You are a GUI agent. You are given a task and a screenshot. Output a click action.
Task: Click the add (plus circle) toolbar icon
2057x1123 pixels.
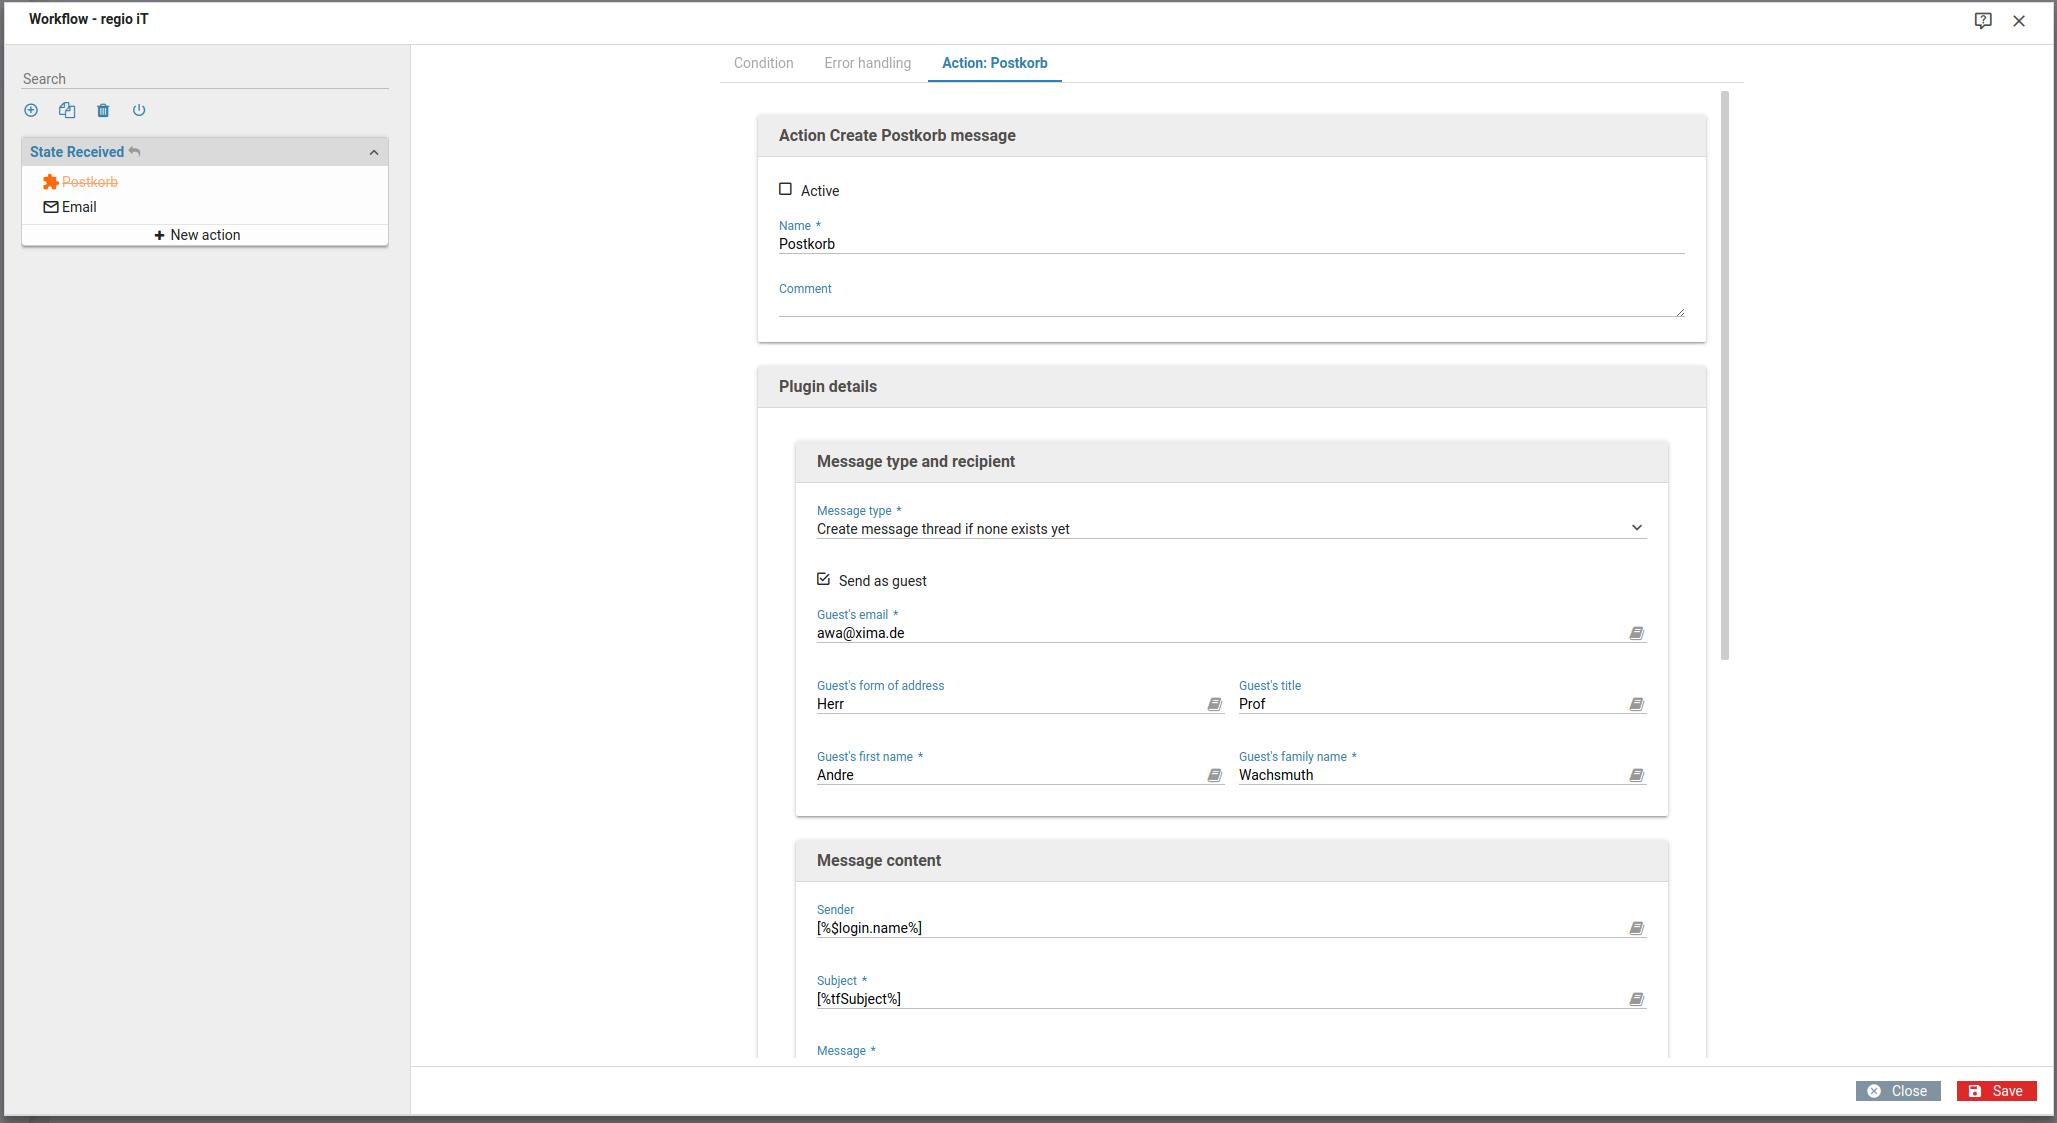click(x=31, y=110)
